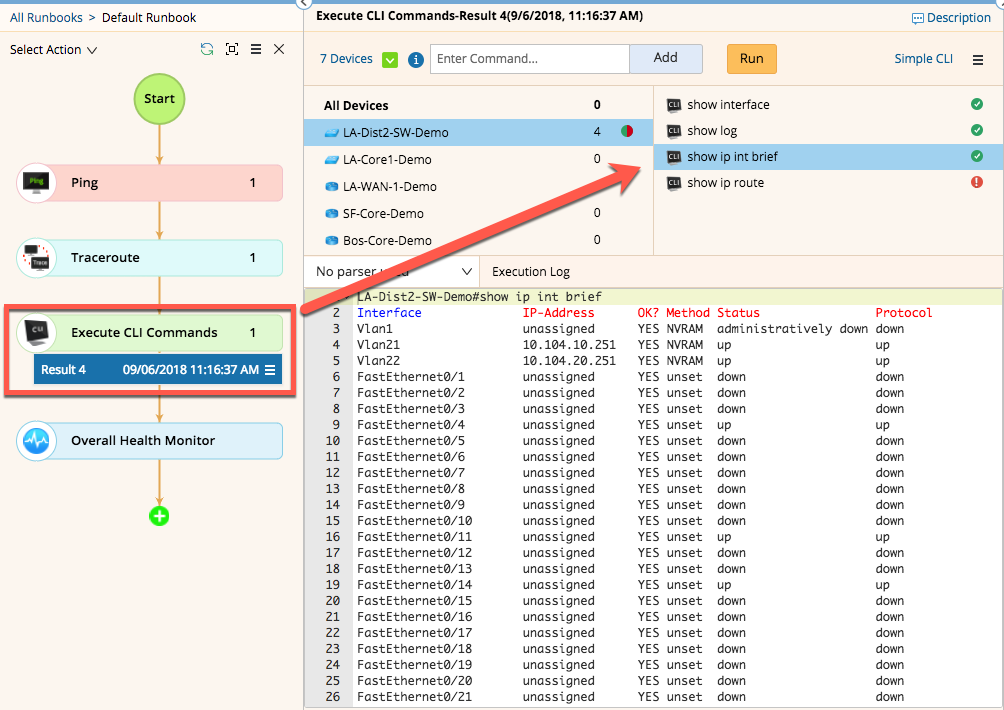Click the Overall Health Monitor pulse icon
Viewport: 1004px width, 710px height.
(36, 440)
